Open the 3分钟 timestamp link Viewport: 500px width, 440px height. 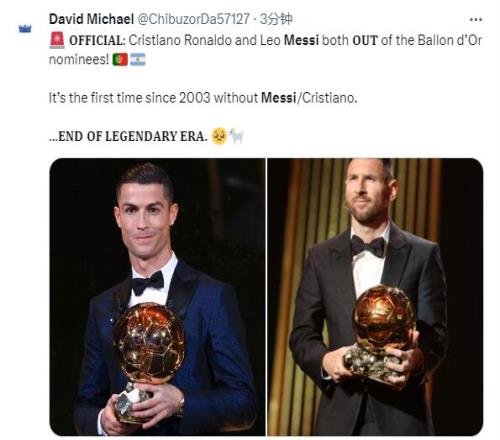click(x=276, y=19)
